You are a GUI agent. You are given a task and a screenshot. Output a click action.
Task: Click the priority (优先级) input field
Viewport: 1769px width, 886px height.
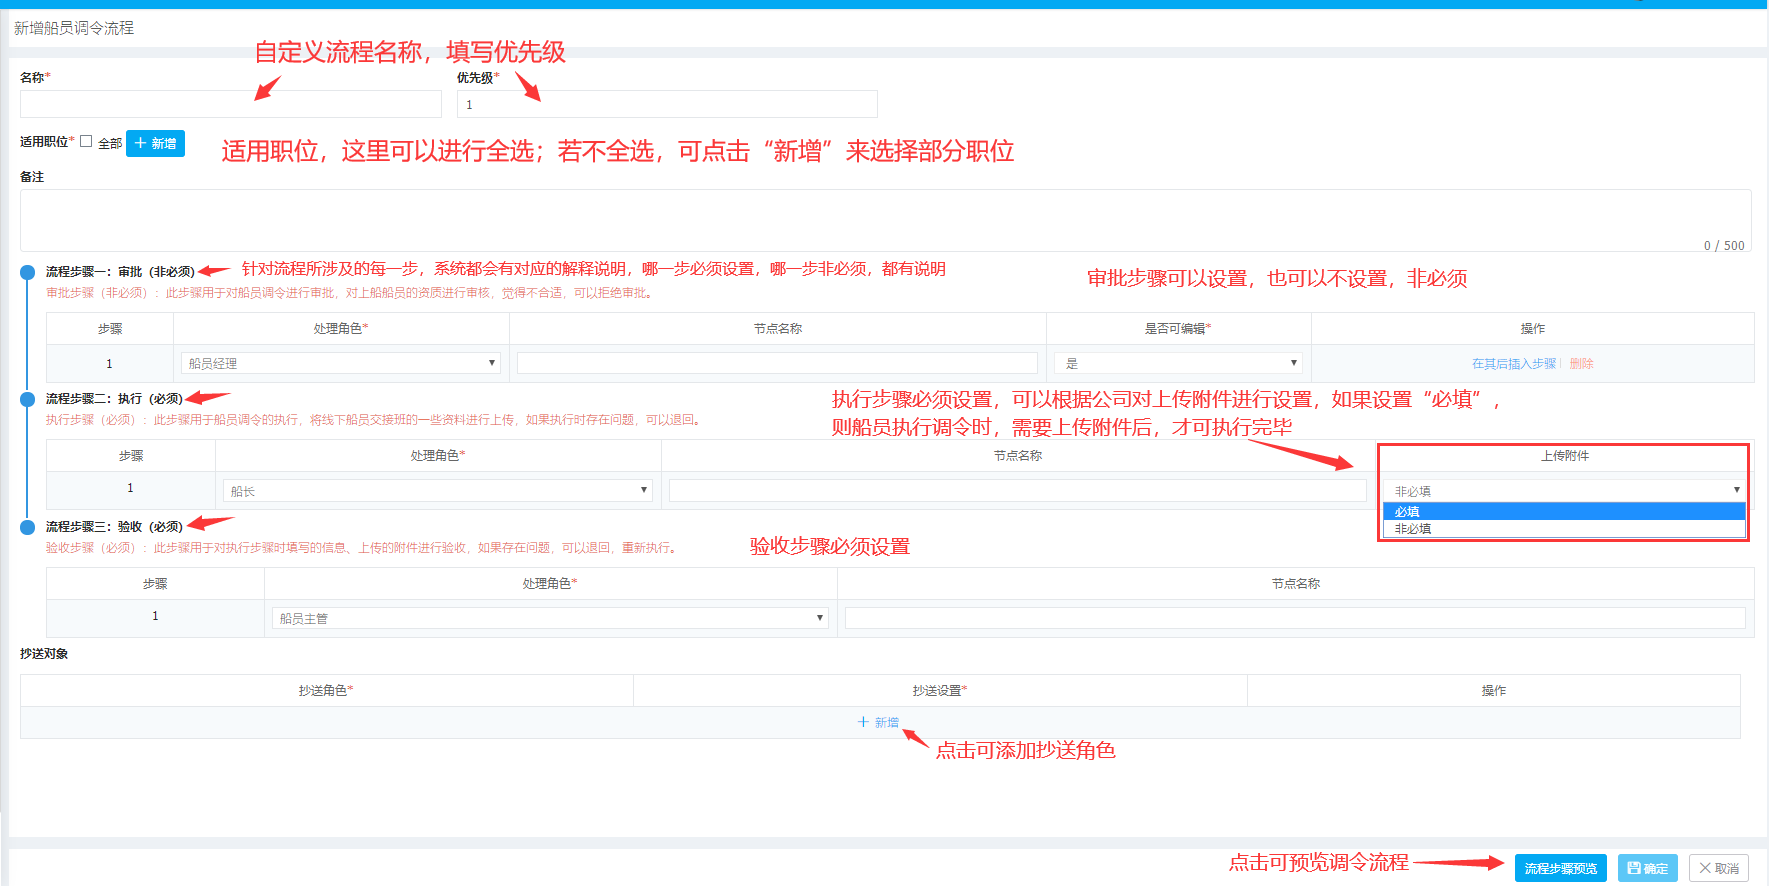pyautogui.click(x=667, y=104)
